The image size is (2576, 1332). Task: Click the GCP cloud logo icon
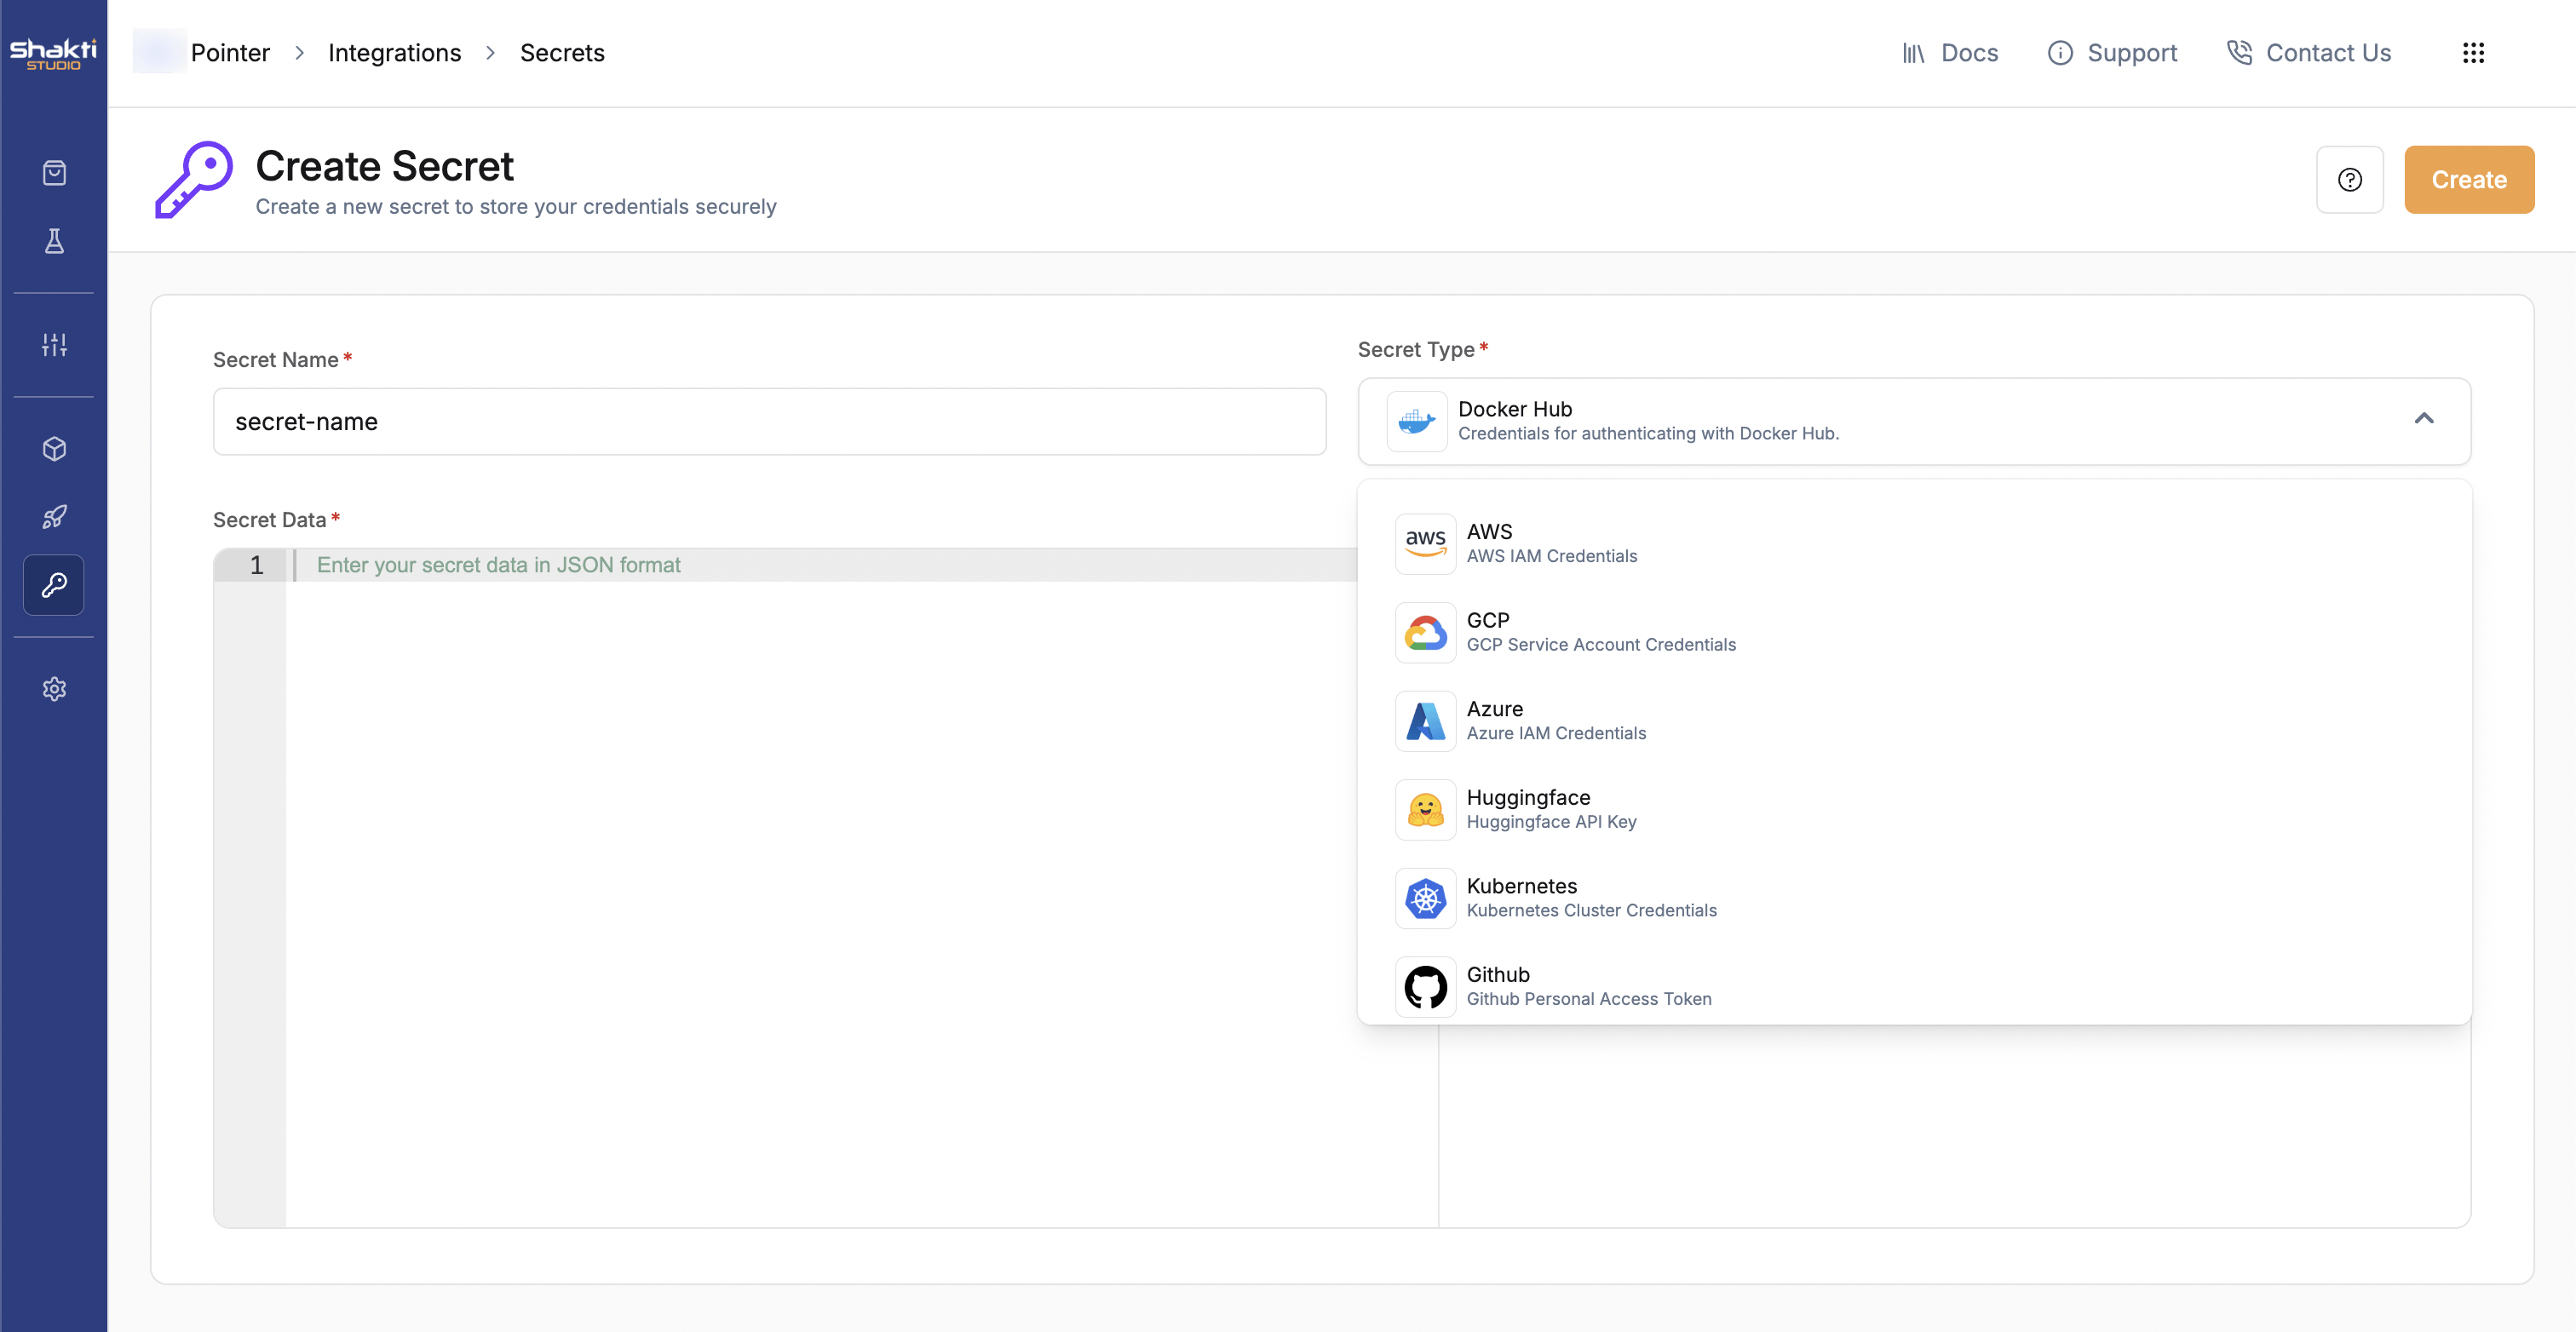1425,632
